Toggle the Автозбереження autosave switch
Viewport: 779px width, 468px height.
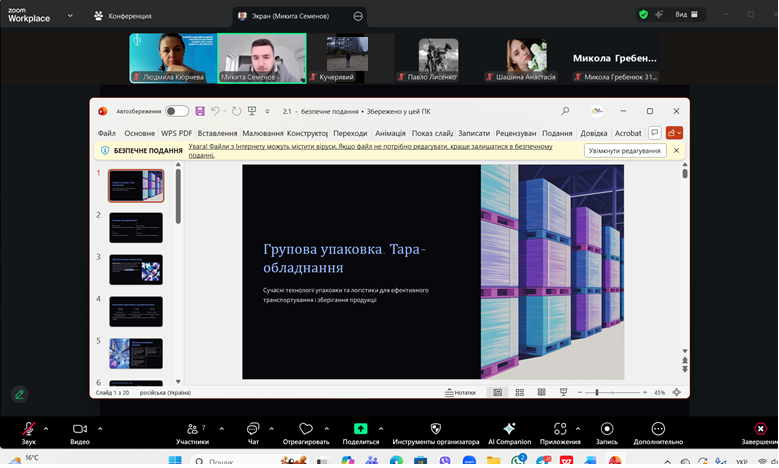click(x=177, y=111)
